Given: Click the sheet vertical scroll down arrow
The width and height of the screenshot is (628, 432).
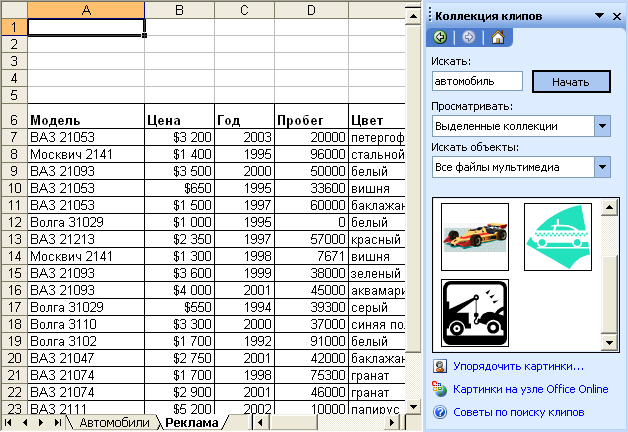Looking at the screenshot, I should click(413, 407).
